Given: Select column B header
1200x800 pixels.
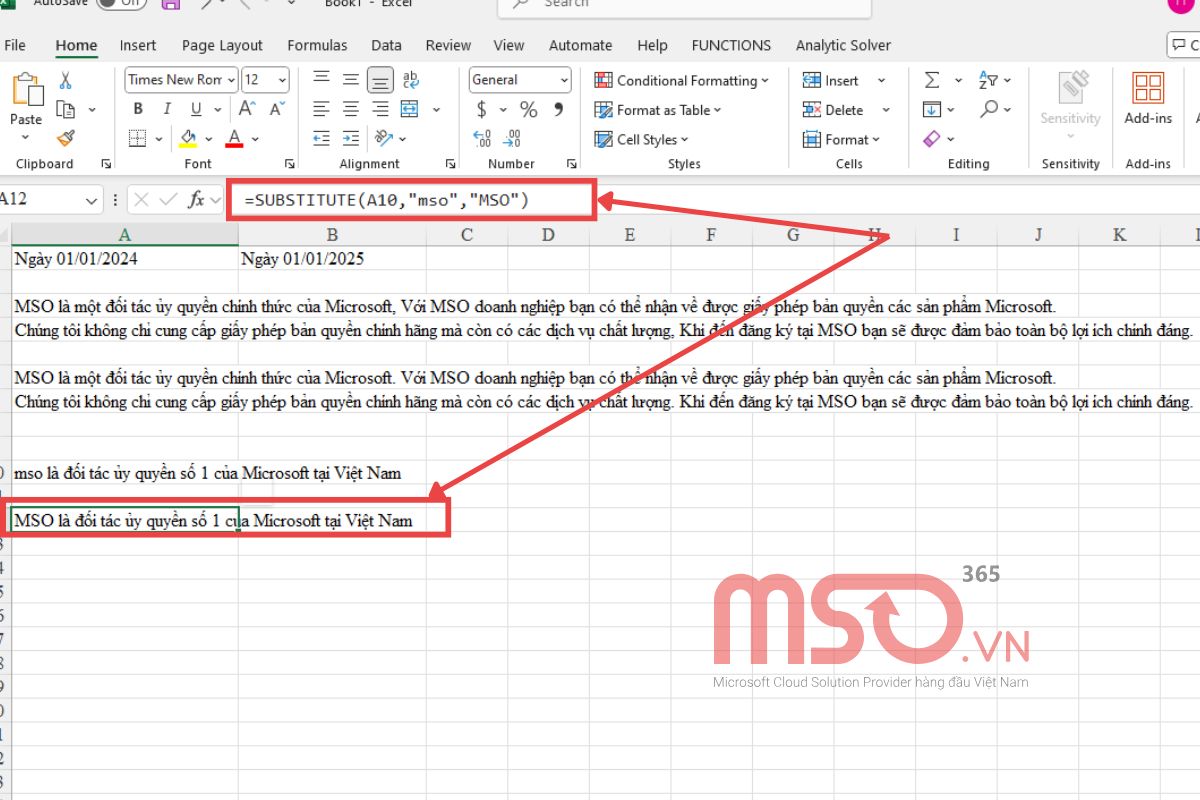Looking at the screenshot, I should click(x=332, y=235).
